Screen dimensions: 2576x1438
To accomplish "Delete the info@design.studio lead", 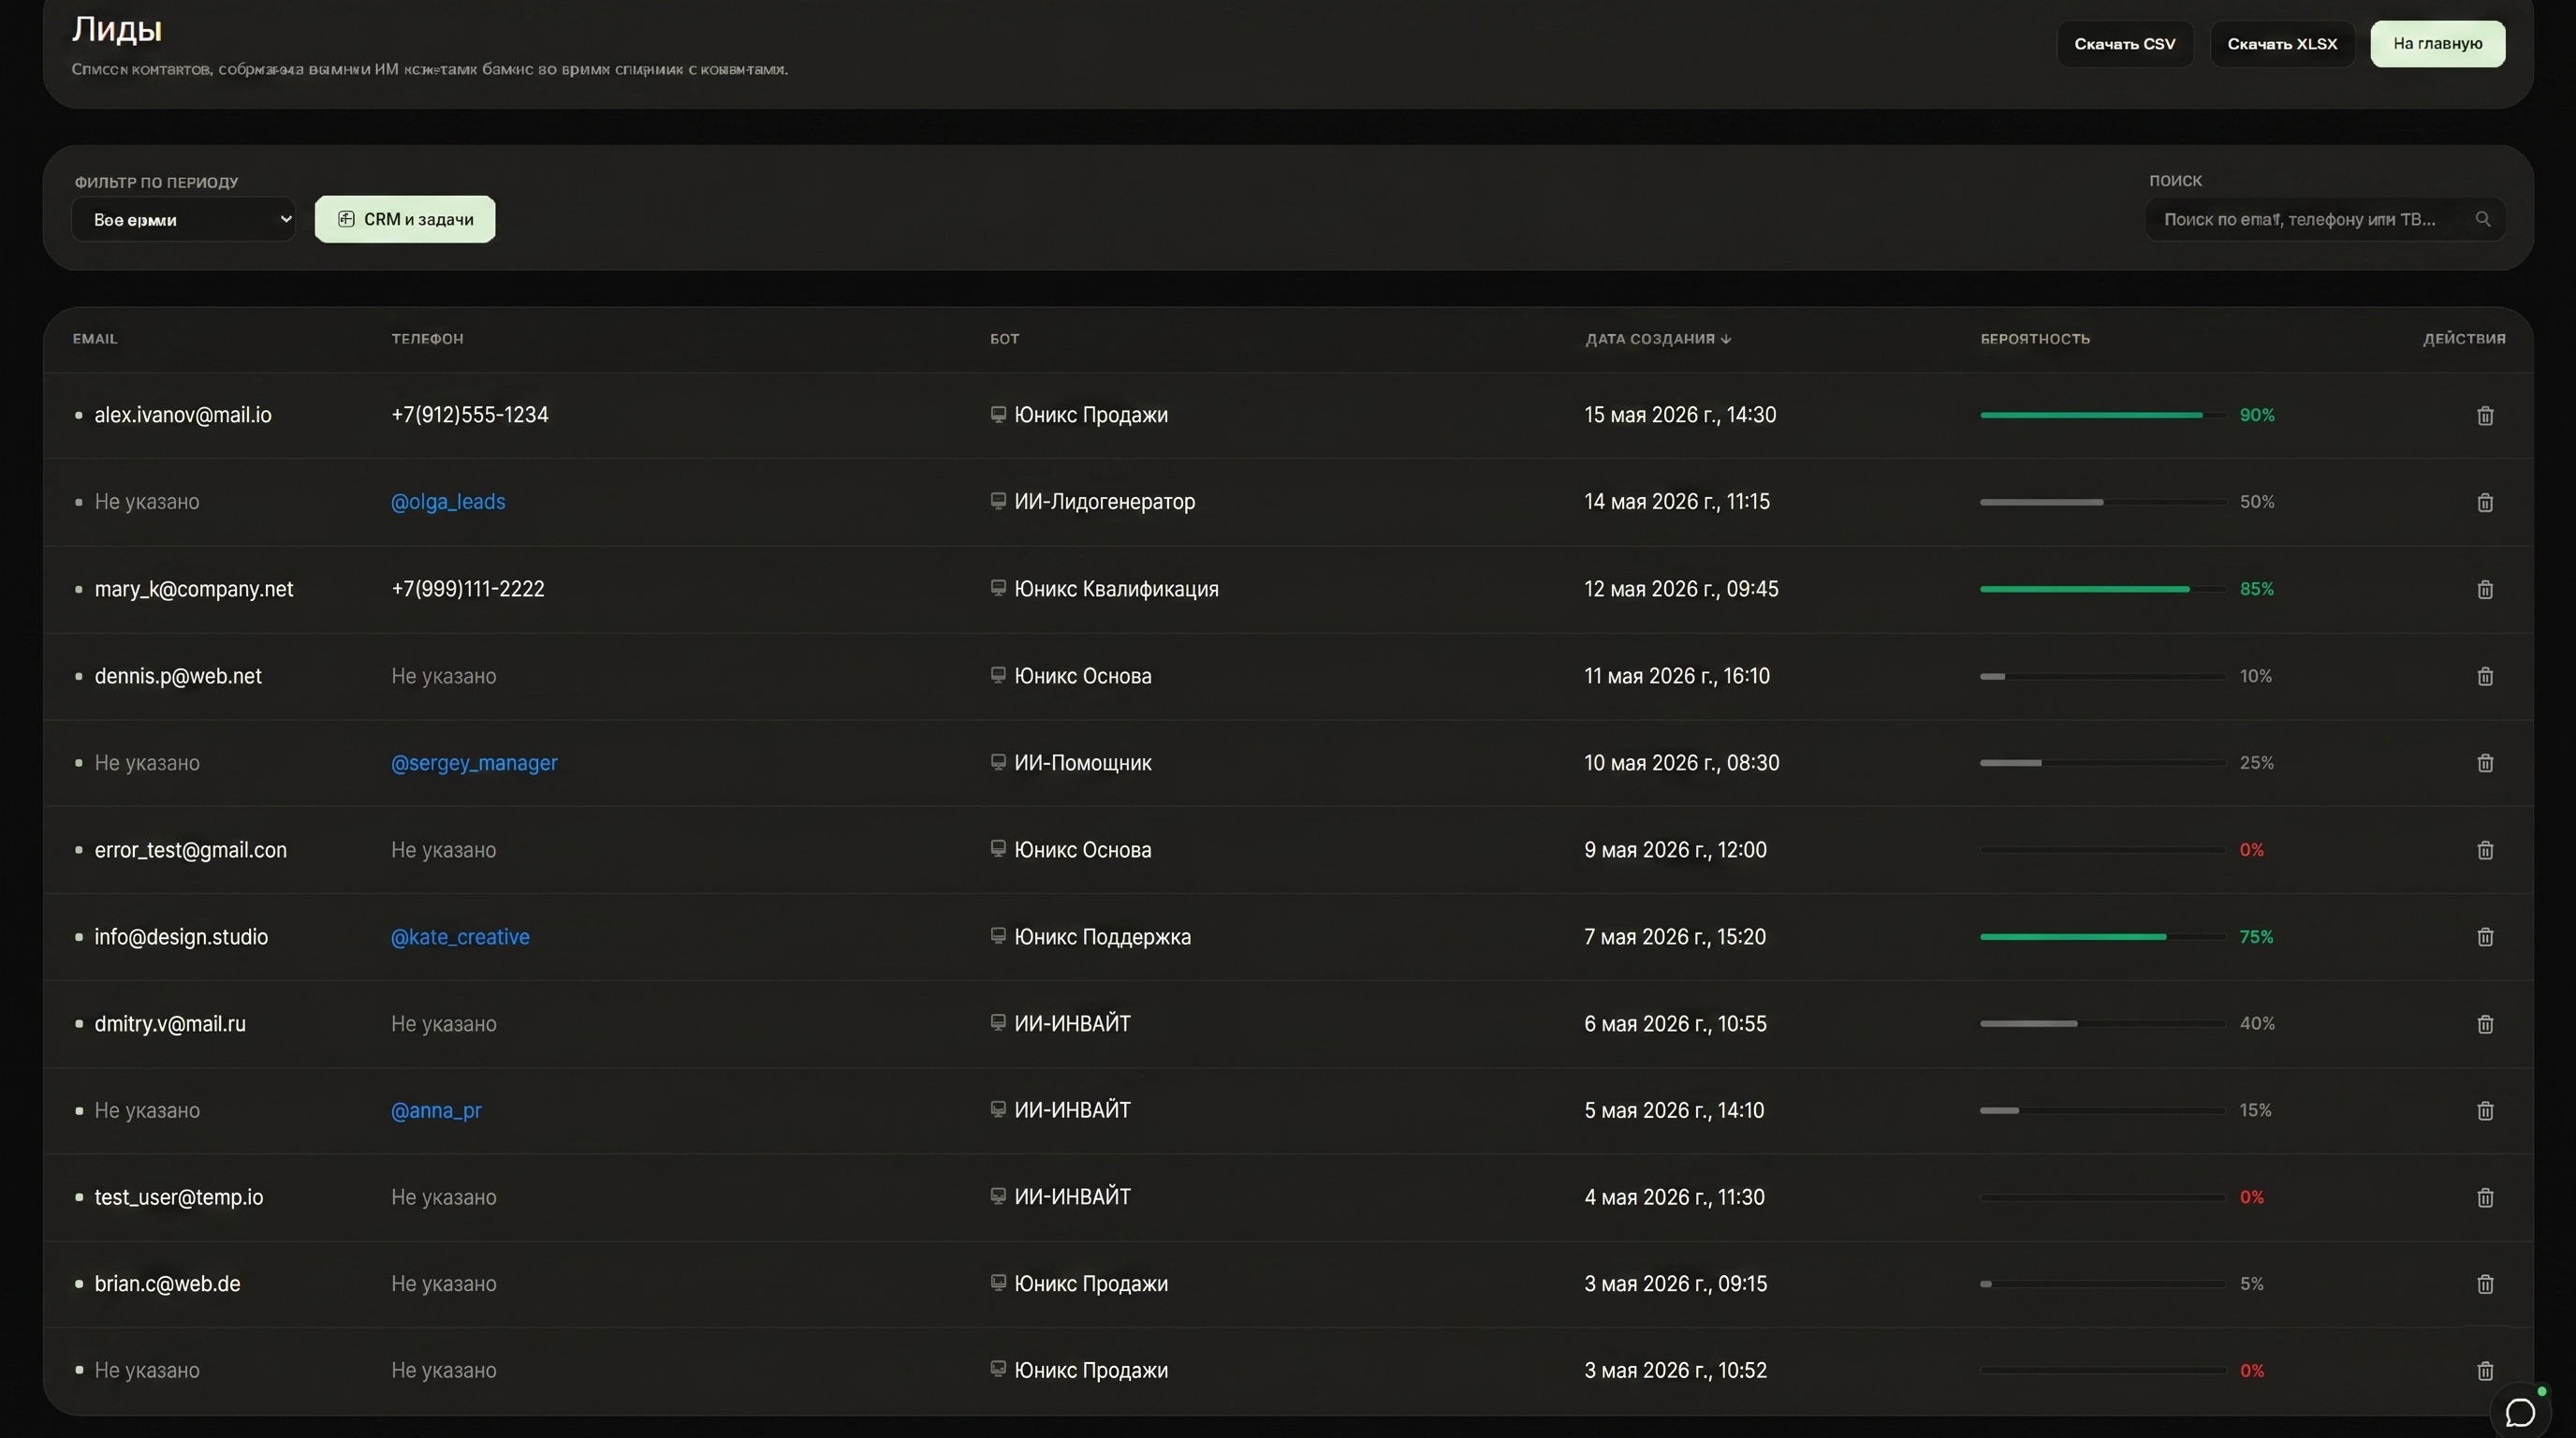I will pos(2484,937).
